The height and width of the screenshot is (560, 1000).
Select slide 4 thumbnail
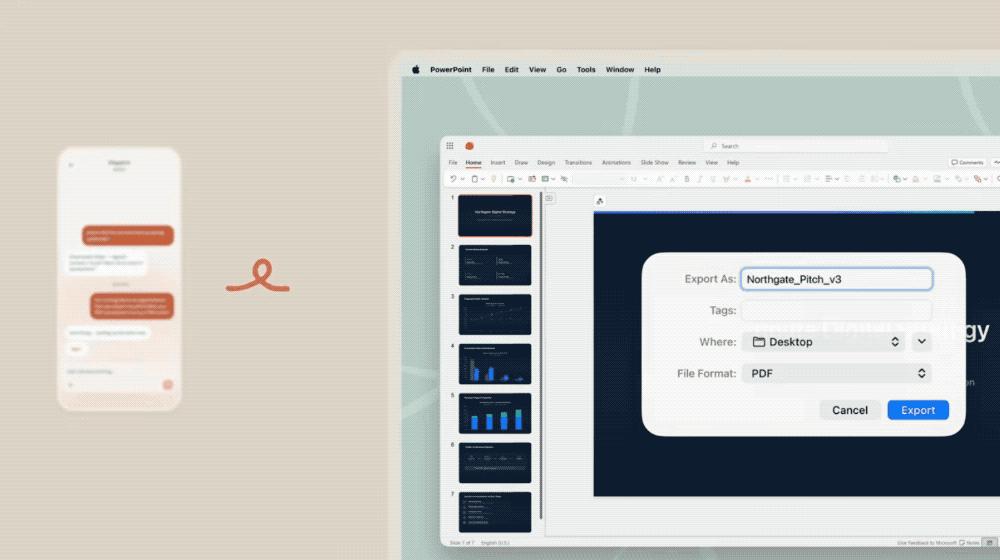[495, 364]
